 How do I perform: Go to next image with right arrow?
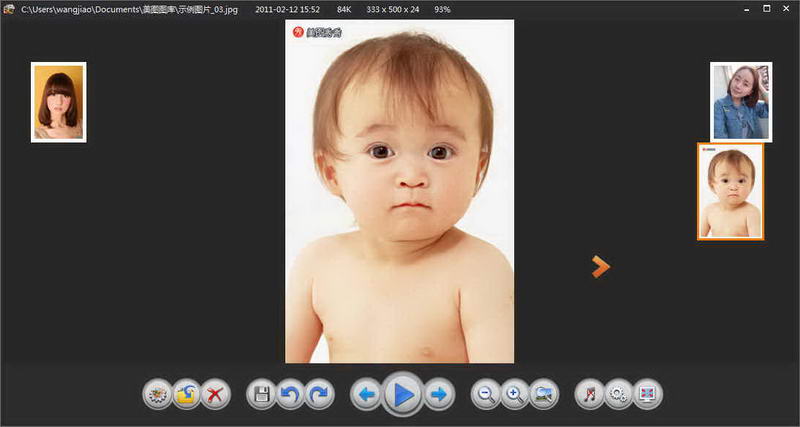[439, 394]
